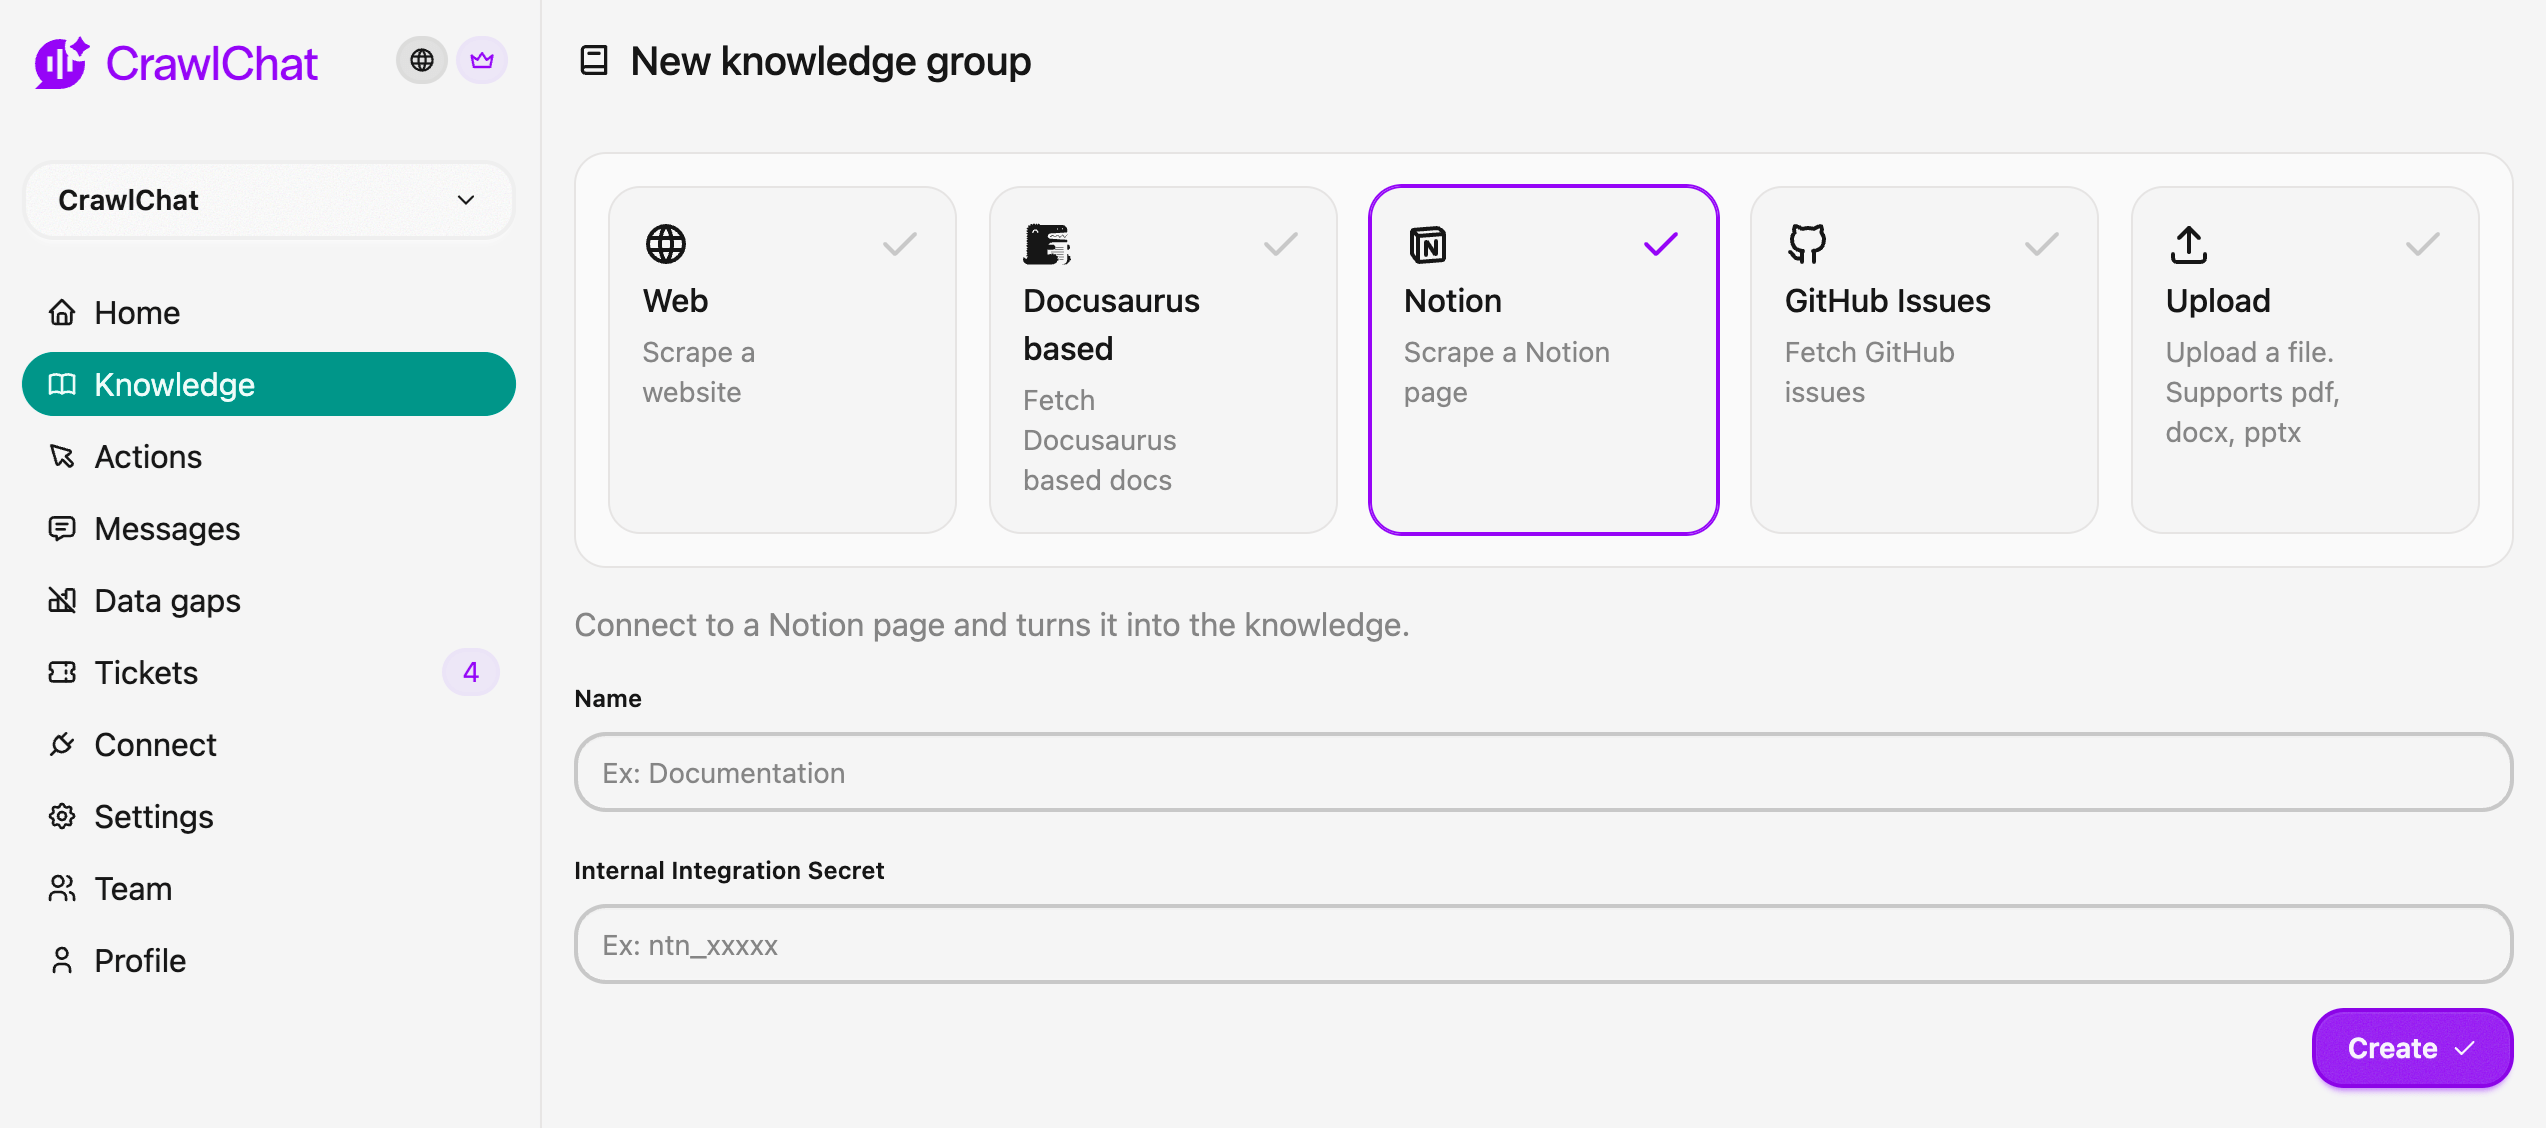Toggle the Notion card purple checkmark
2546x1128 pixels.
(x=1661, y=244)
